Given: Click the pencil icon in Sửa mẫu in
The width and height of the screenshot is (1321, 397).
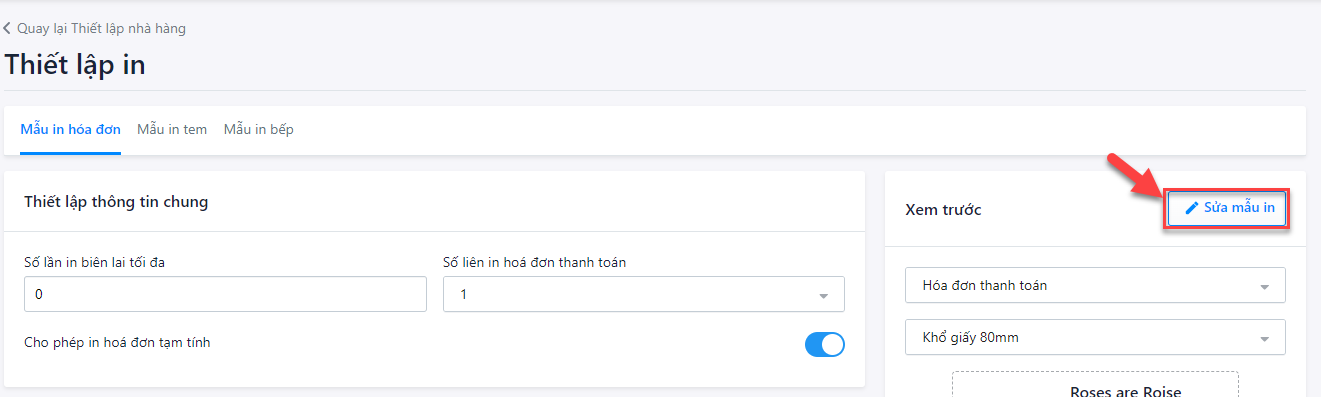Looking at the screenshot, I should coord(1191,208).
